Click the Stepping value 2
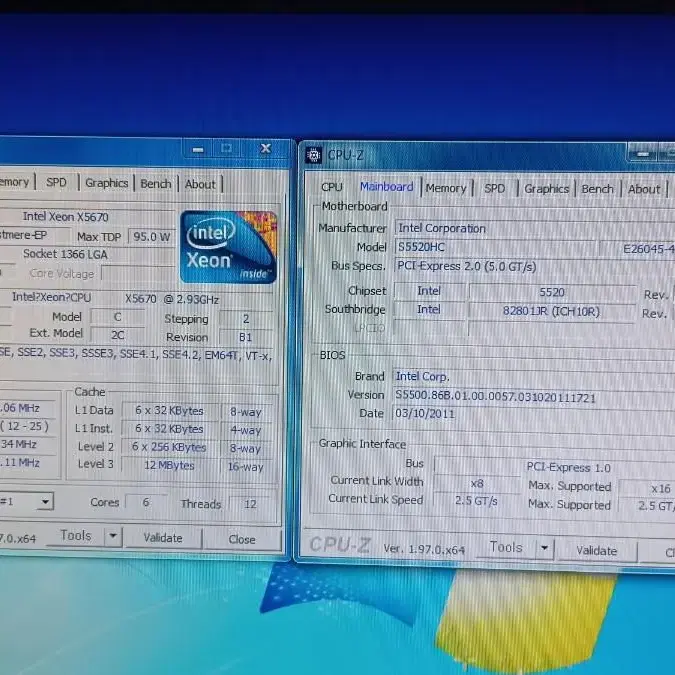The width and height of the screenshot is (675, 675). [246, 319]
